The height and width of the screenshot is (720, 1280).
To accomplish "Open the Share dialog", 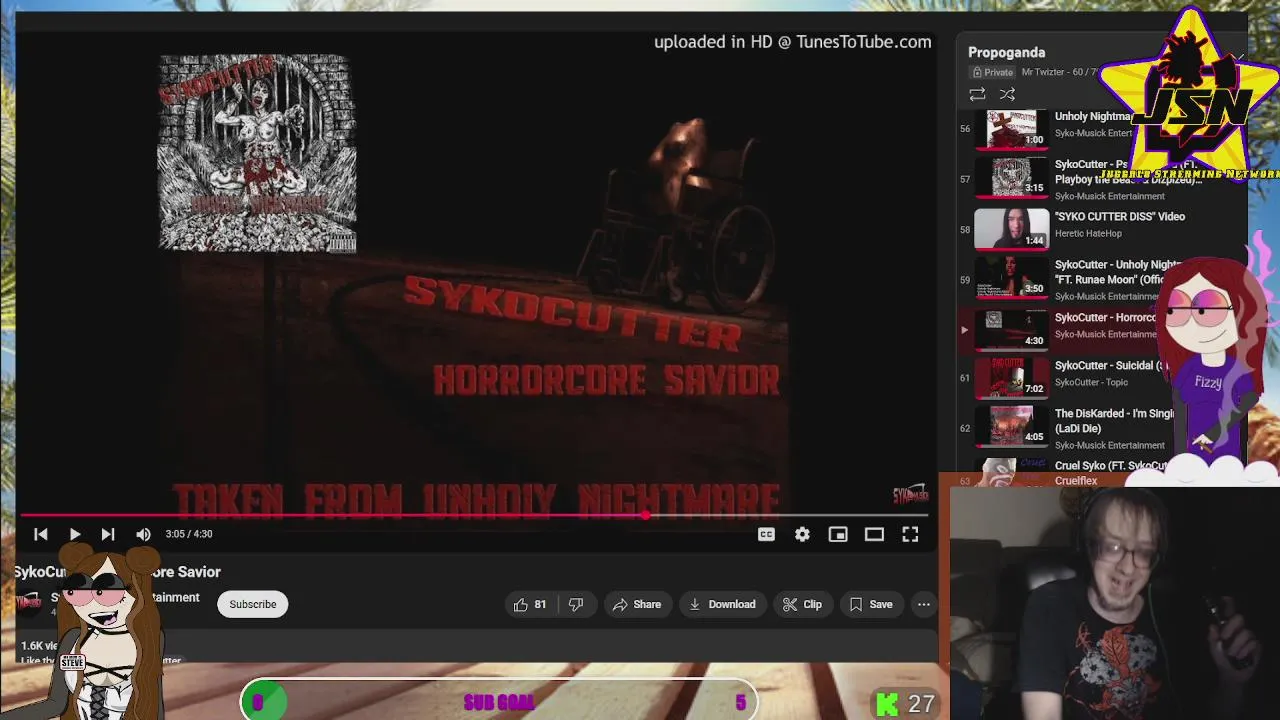I will click(x=637, y=604).
